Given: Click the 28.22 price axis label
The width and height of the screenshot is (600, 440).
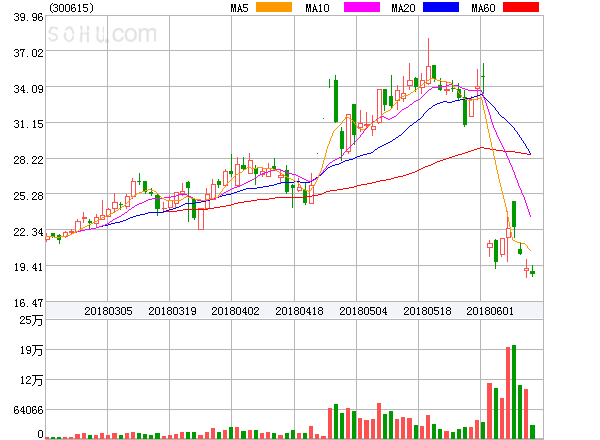Looking at the screenshot, I should pyautogui.click(x=28, y=160).
